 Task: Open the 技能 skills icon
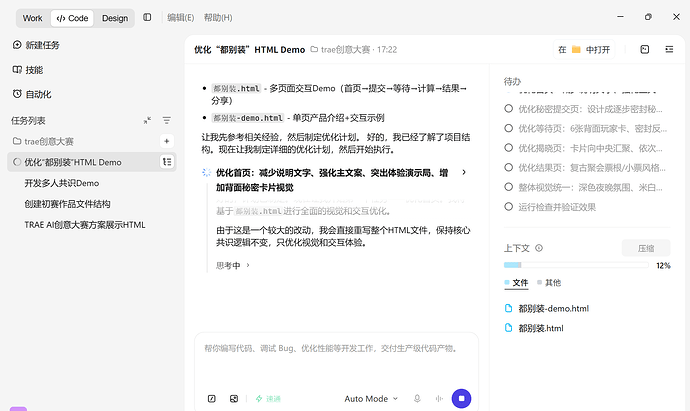pos(17,70)
